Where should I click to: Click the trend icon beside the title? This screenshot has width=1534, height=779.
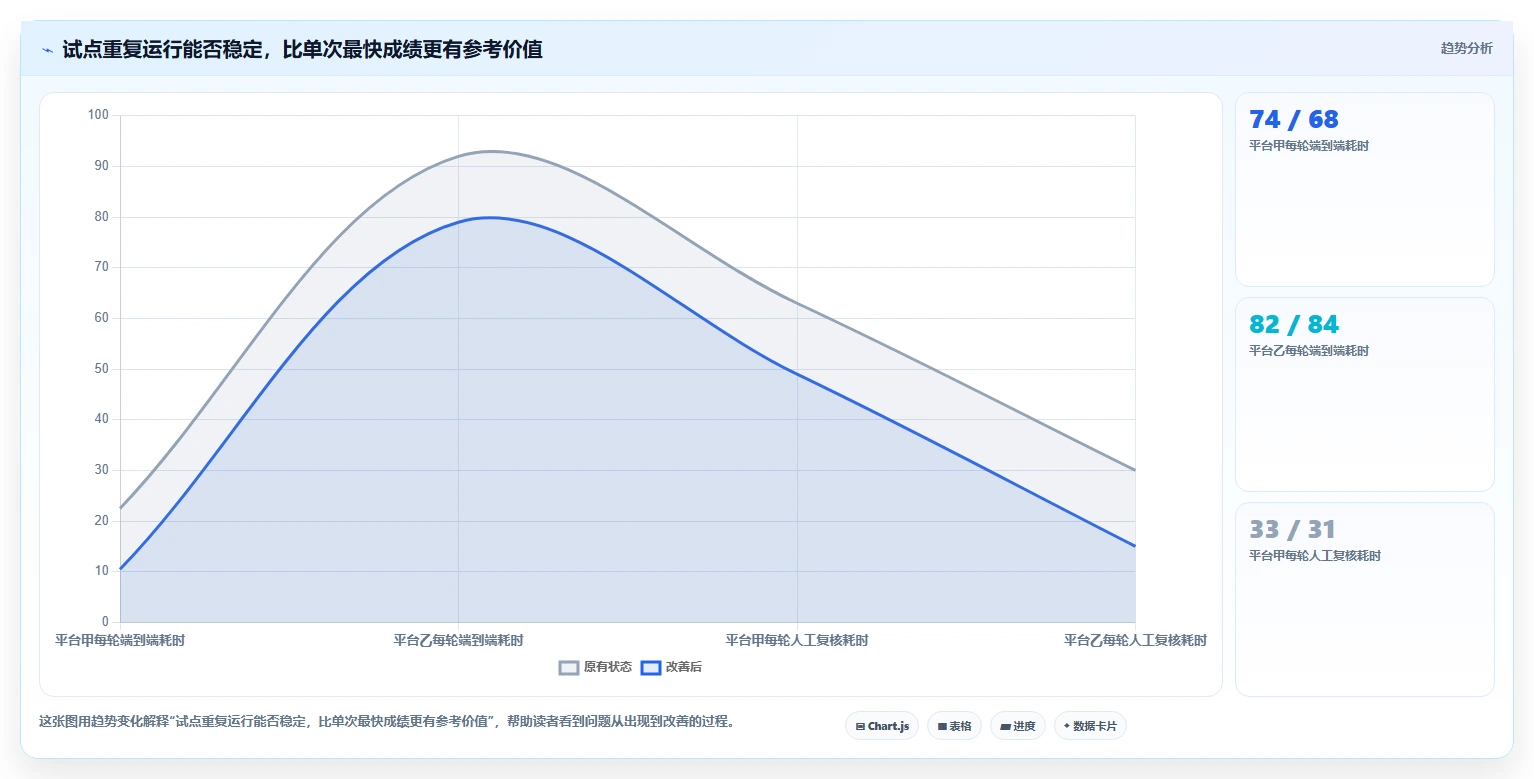click(x=47, y=50)
